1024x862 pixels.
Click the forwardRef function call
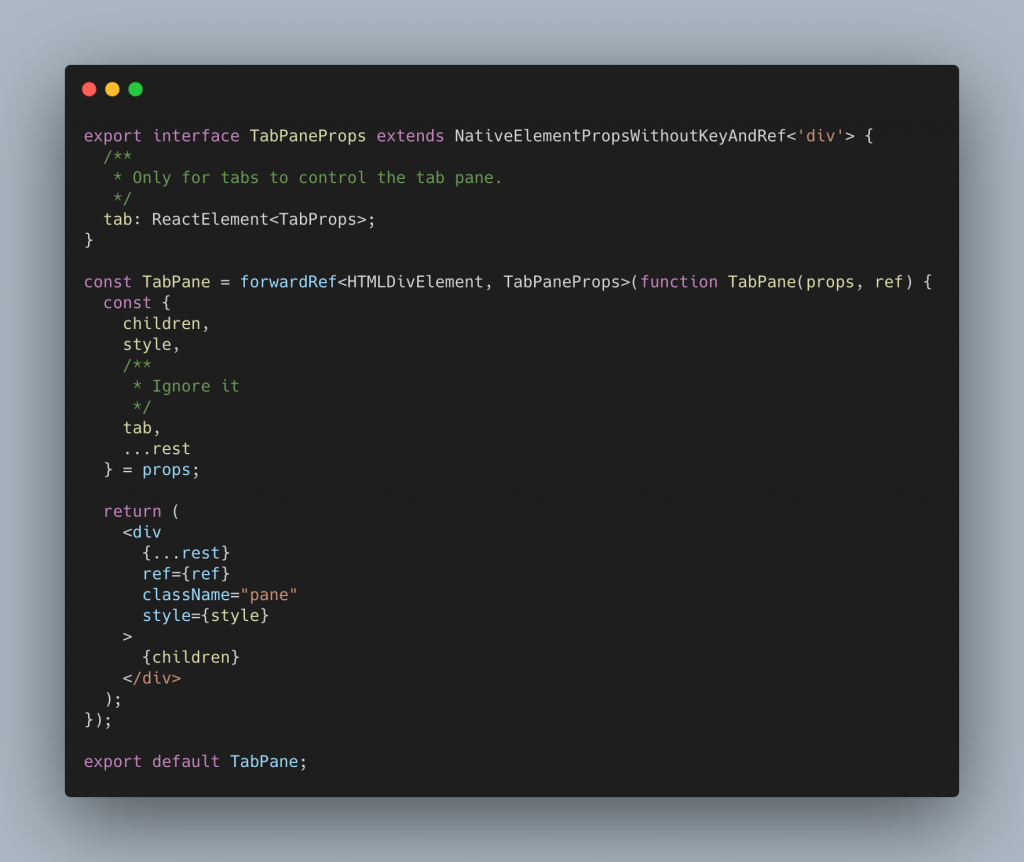point(288,282)
